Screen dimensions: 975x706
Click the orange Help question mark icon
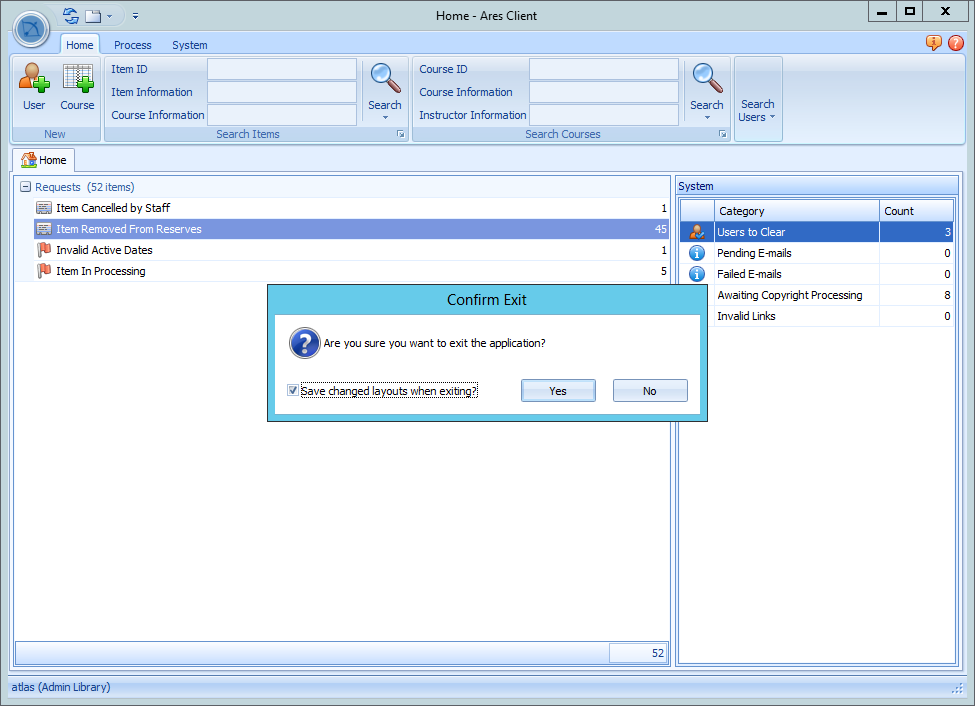[956, 43]
